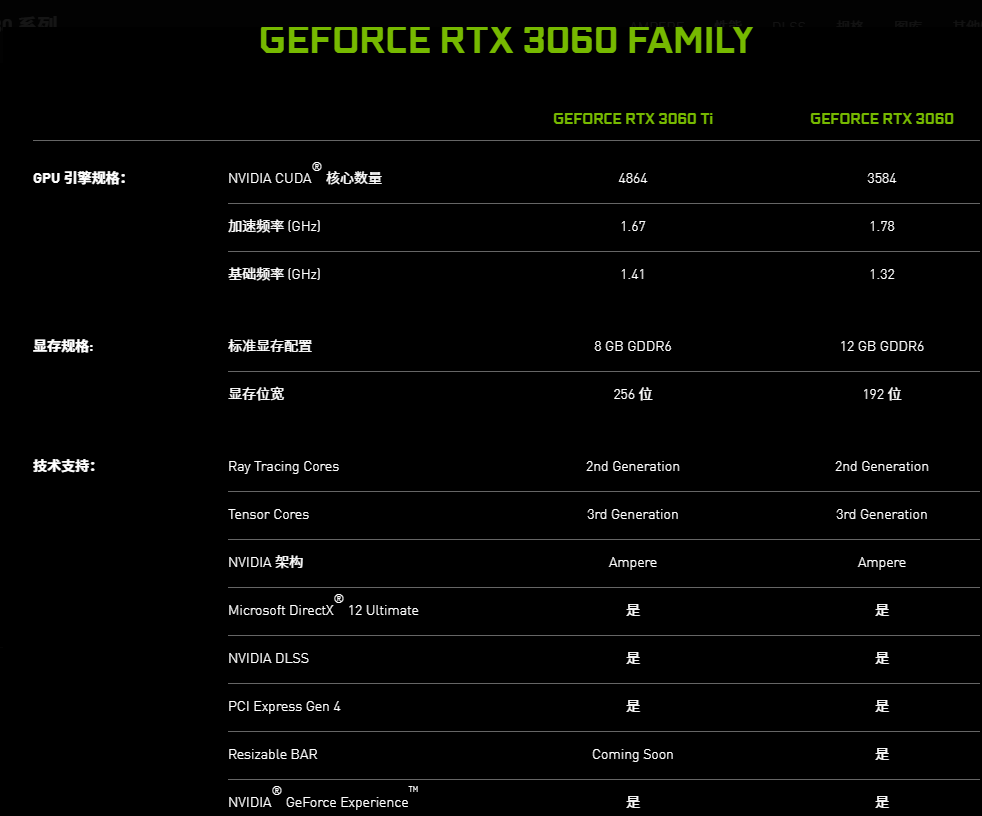Select the NVIDIA DLSS row label
Image resolution: width=982 pixels, height=816 pixels.
268,658
